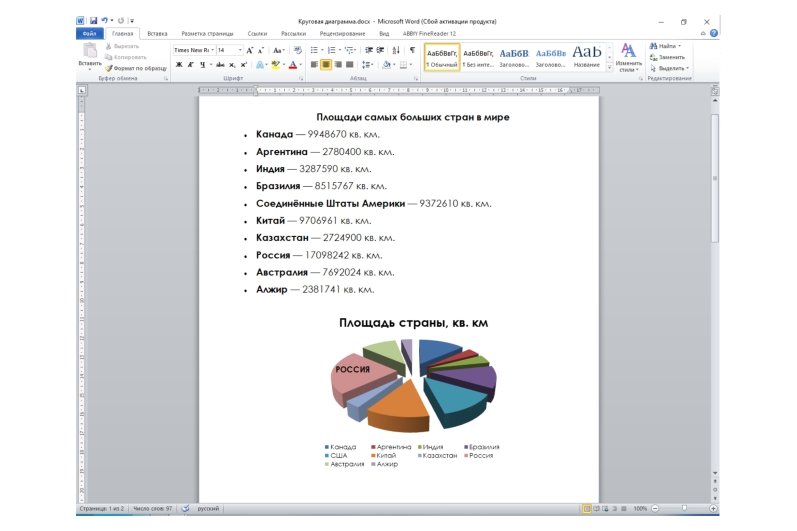The width and height of the screenshot is (797, 531).
Task: Click the русский language indicator
Action: coord(208,508)
